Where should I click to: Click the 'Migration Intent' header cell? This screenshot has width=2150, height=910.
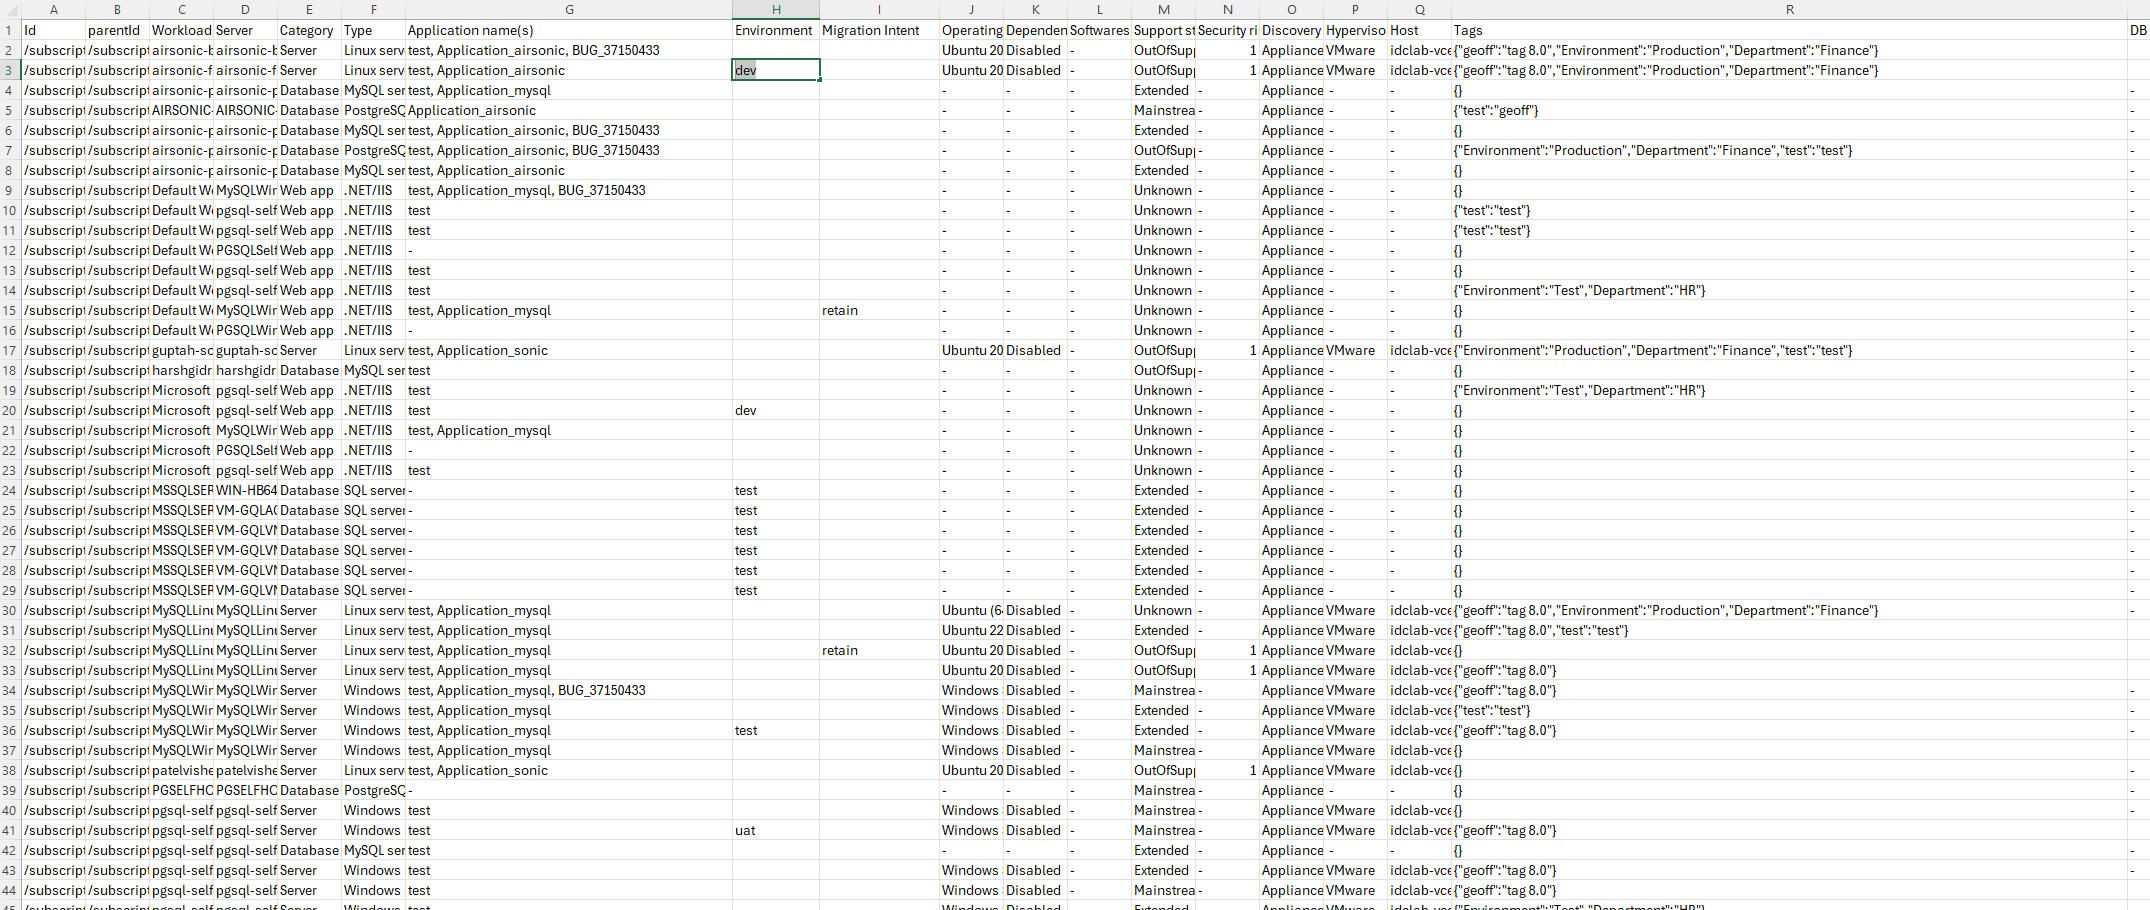pos(879,30)
